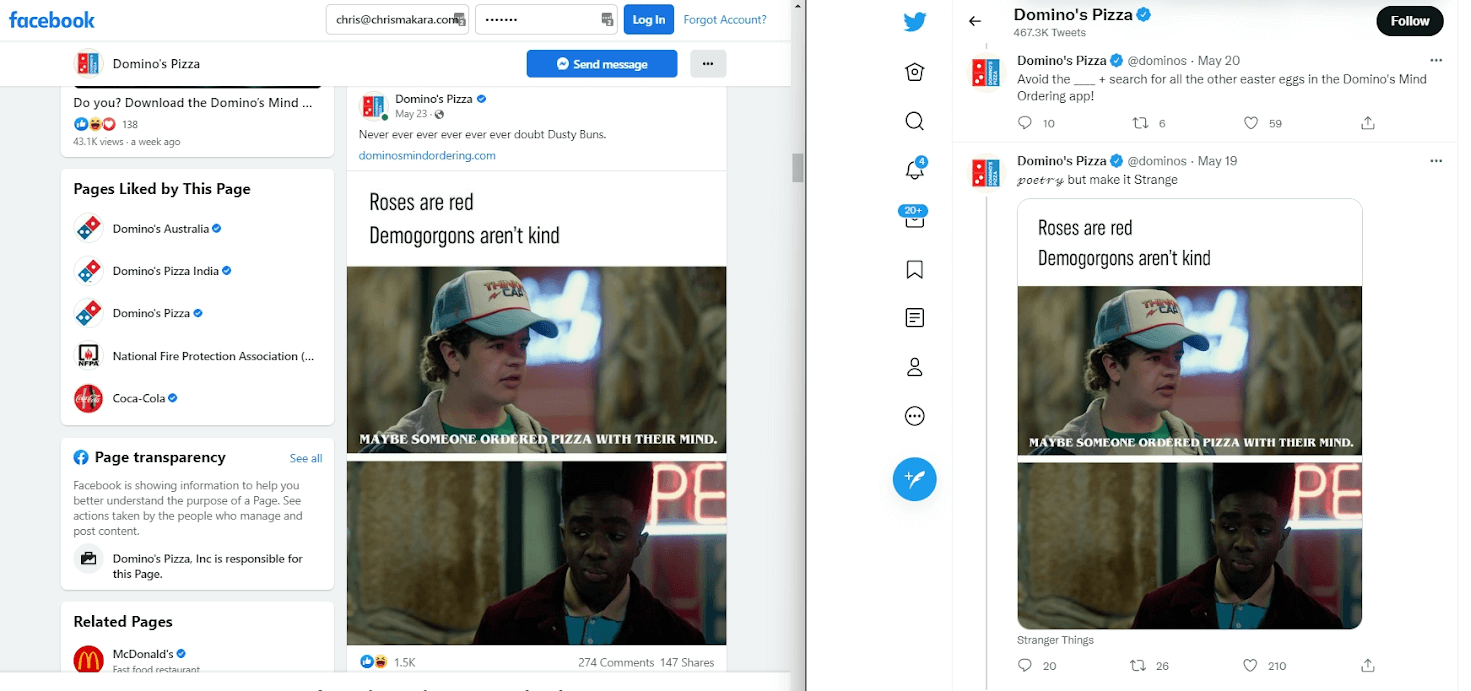The width and height of the screenshot is (1471, 691).
Task: Open the Twitter Lists icon
Action: coord(914,318)
